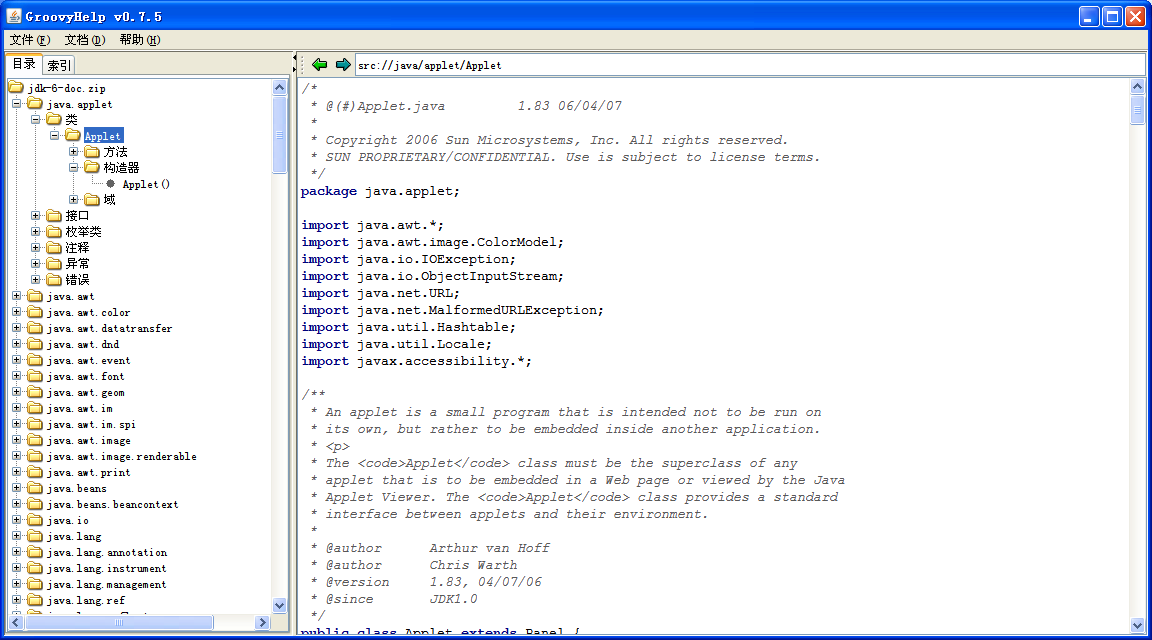Collapse the java.applet package node

coord(16,104)
